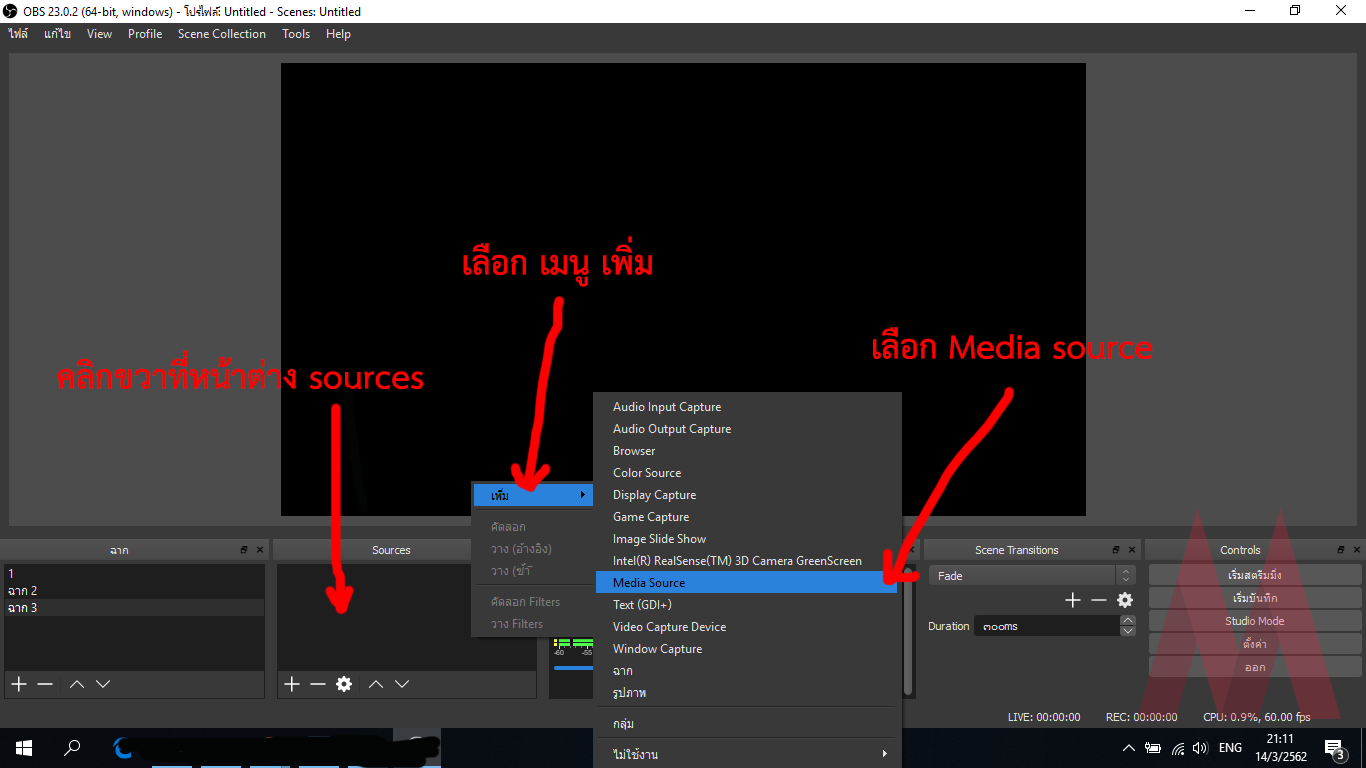The image size is (1366, 768).
Task: Select Display Capture source
Action: 746,495
